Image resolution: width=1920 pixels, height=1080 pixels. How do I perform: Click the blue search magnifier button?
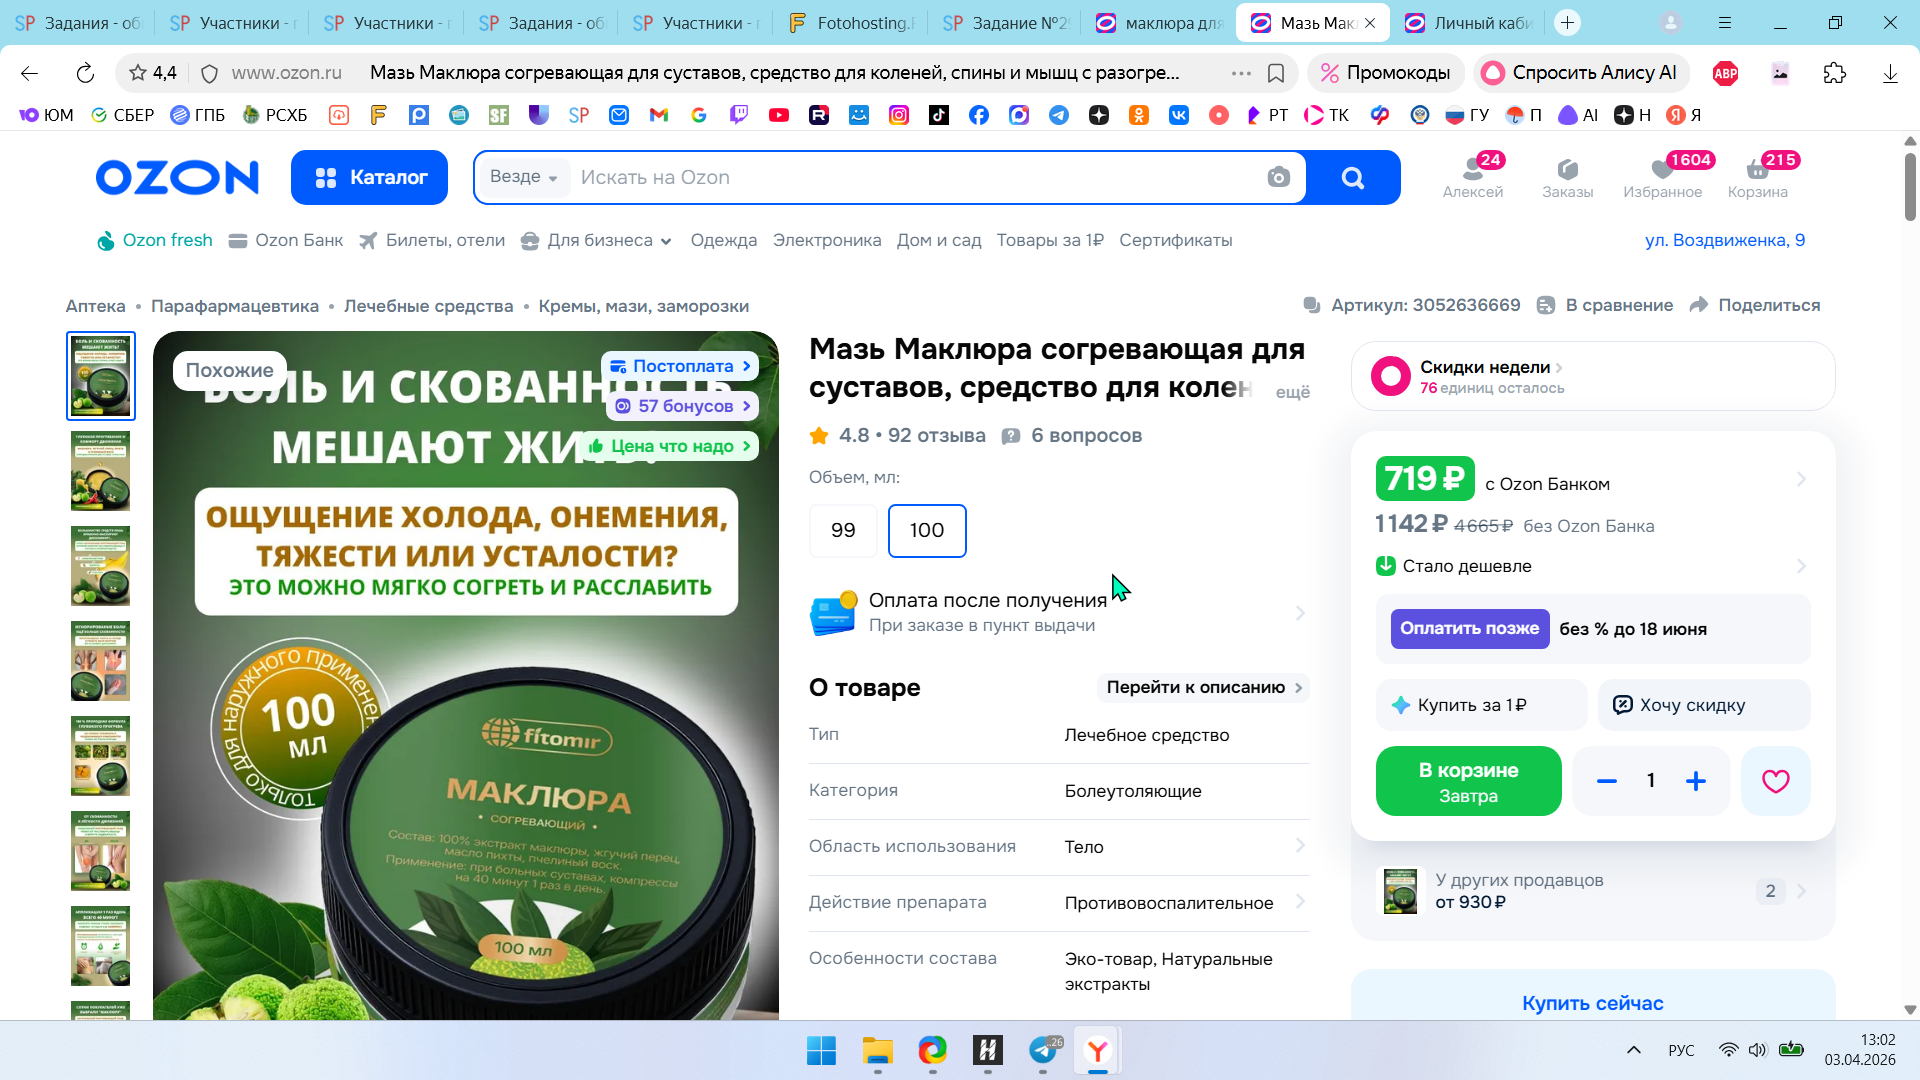tap(1352, 178)
